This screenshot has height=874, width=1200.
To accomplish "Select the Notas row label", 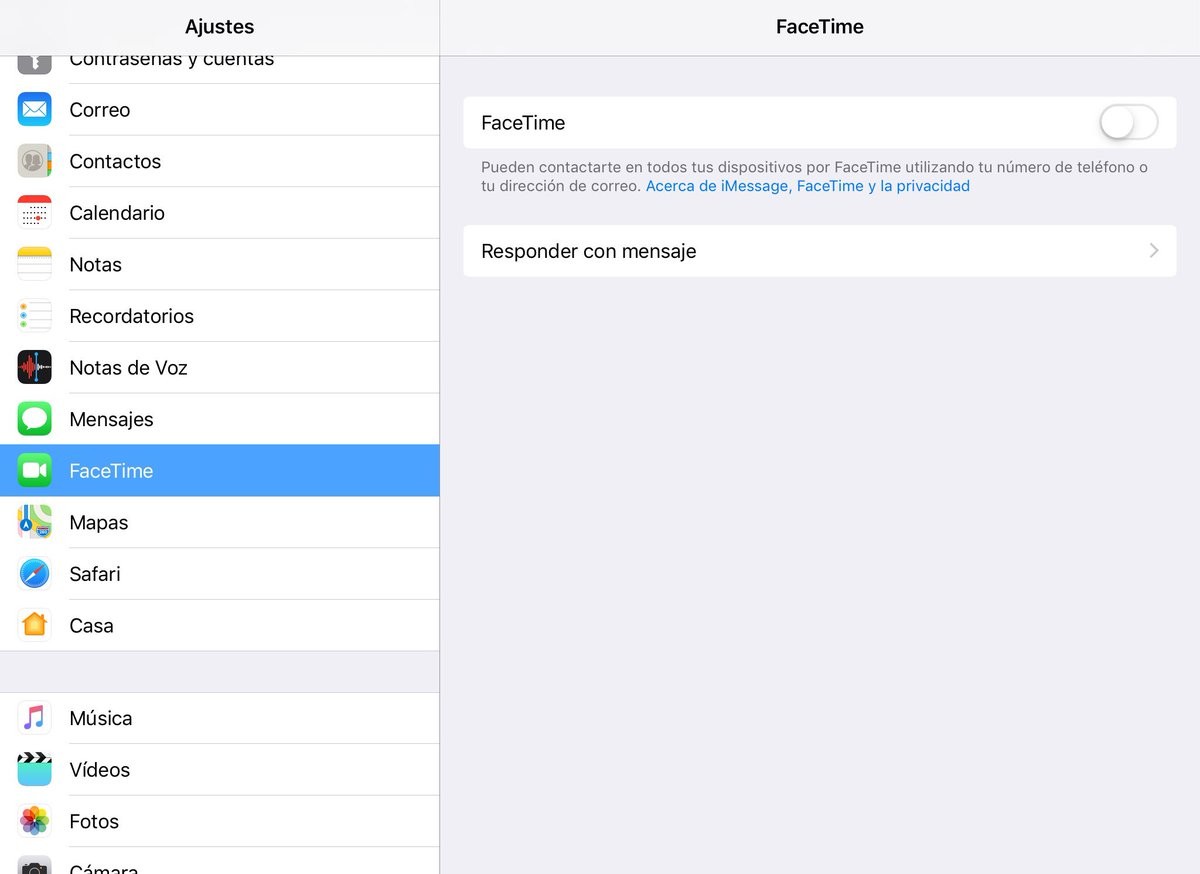I will coord(96,265).
